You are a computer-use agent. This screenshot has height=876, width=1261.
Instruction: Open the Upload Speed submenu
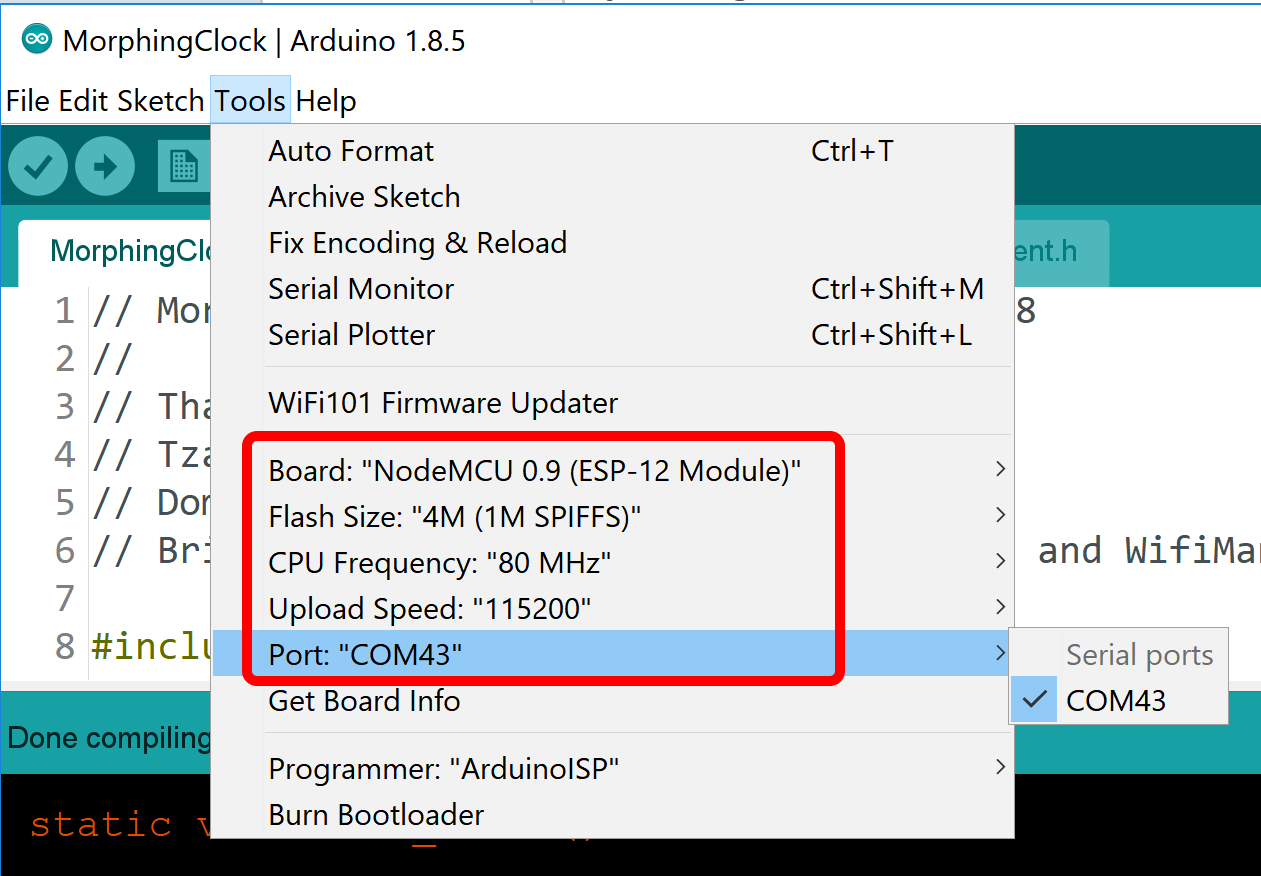coord(430,608)
